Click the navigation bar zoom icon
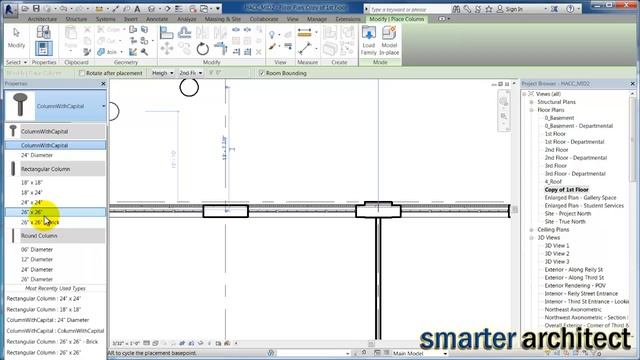Image resolution: width=640 pixels, height=360 pixels. (504, 117)
